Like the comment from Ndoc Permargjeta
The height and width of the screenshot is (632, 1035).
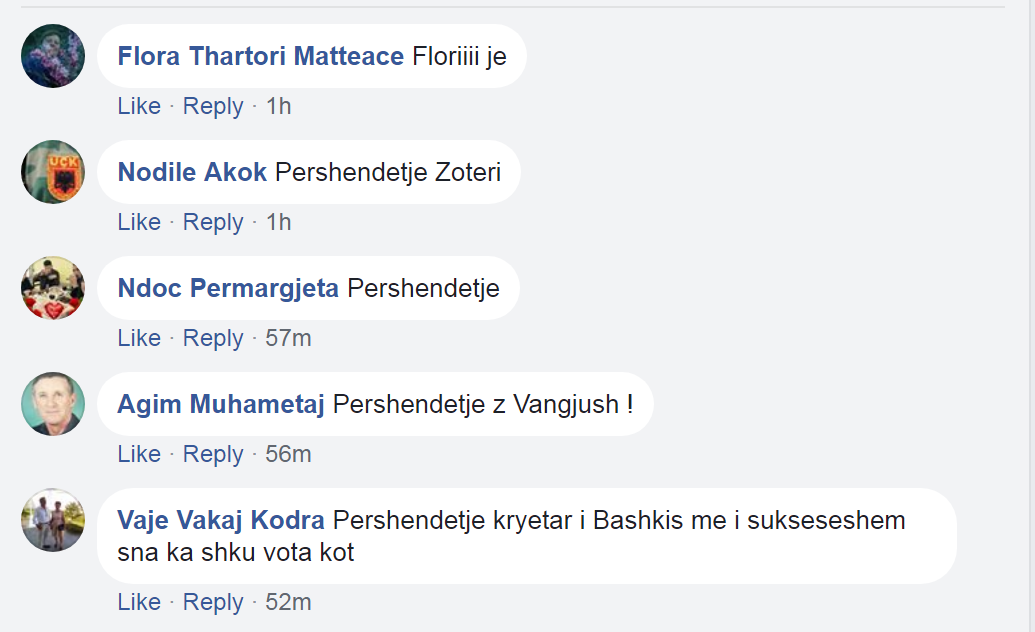pyautogui.click(x=139, y=338)
